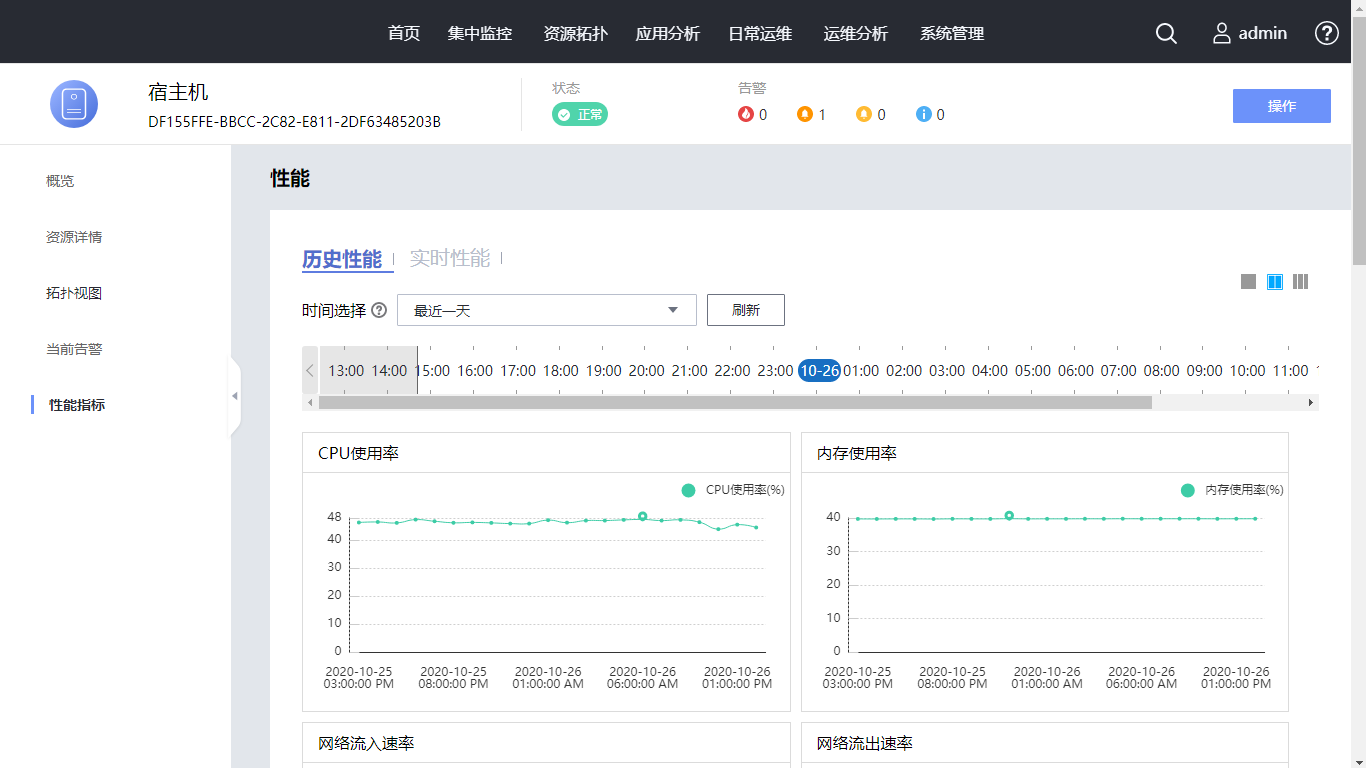Click the horizontal timeline scrollbar
Screen dimensions: 1366x768
tap(735, 402)
